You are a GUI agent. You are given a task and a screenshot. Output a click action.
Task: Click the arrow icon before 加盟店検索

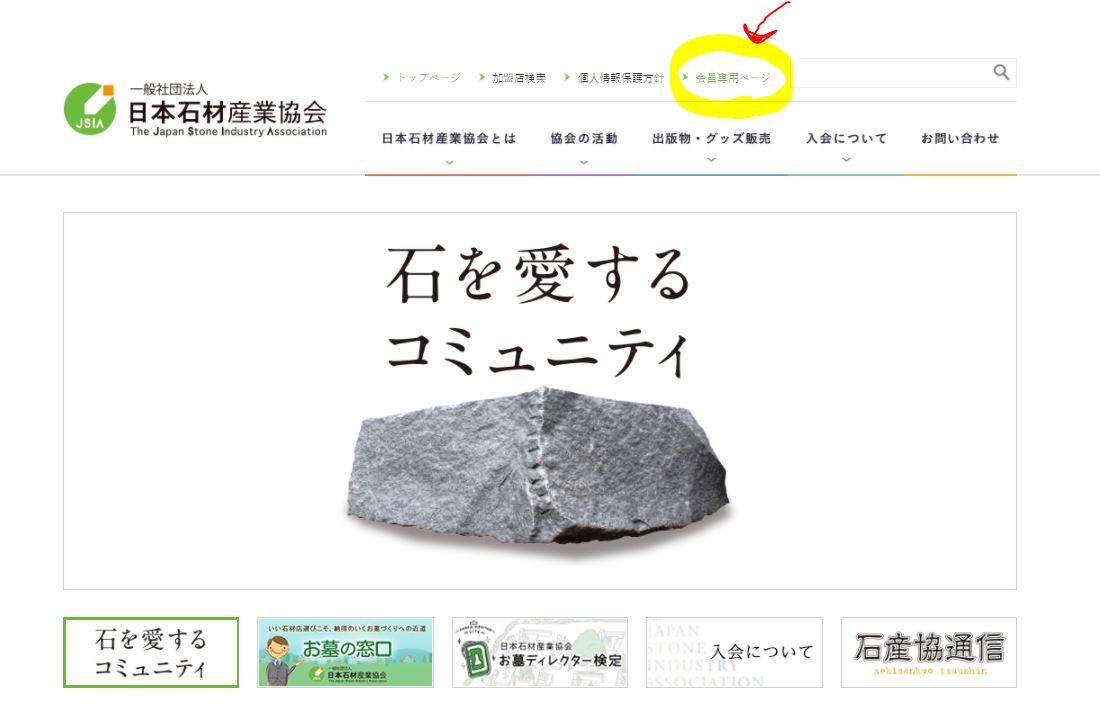pos(482,77)
